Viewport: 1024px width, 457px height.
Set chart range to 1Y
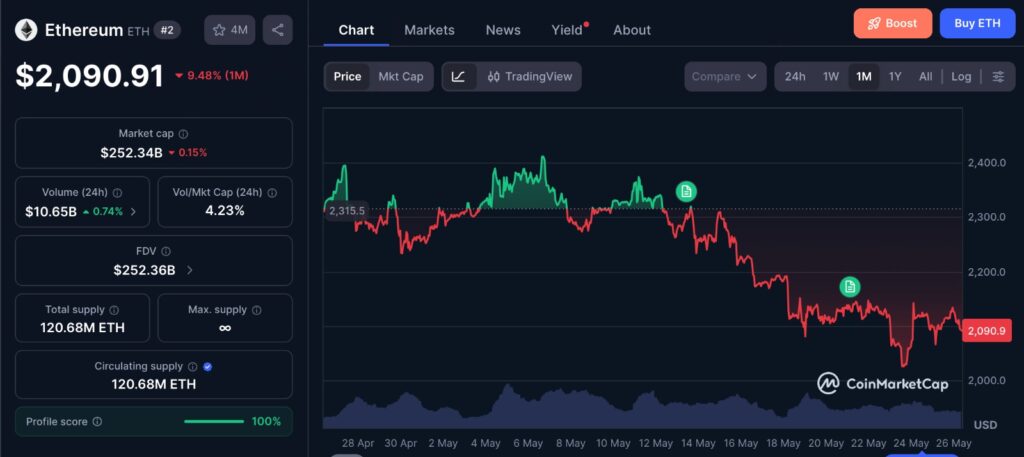(895, 76)
